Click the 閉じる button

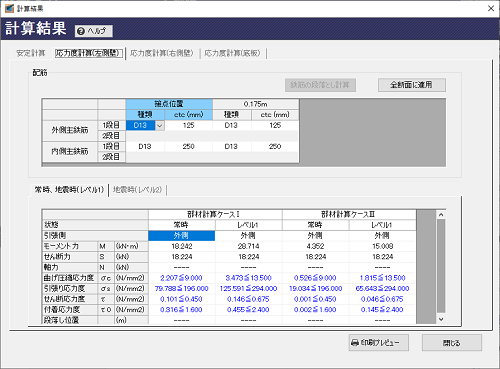(x=452, y=343)
